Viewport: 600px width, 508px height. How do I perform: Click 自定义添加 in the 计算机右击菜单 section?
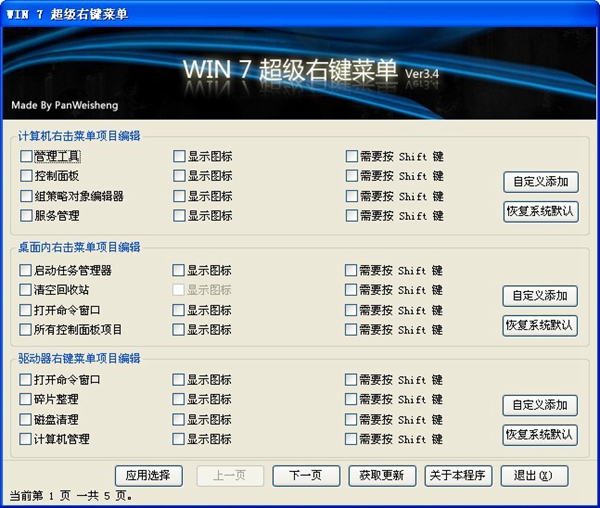pyautogui.click(x=541, y=182)
